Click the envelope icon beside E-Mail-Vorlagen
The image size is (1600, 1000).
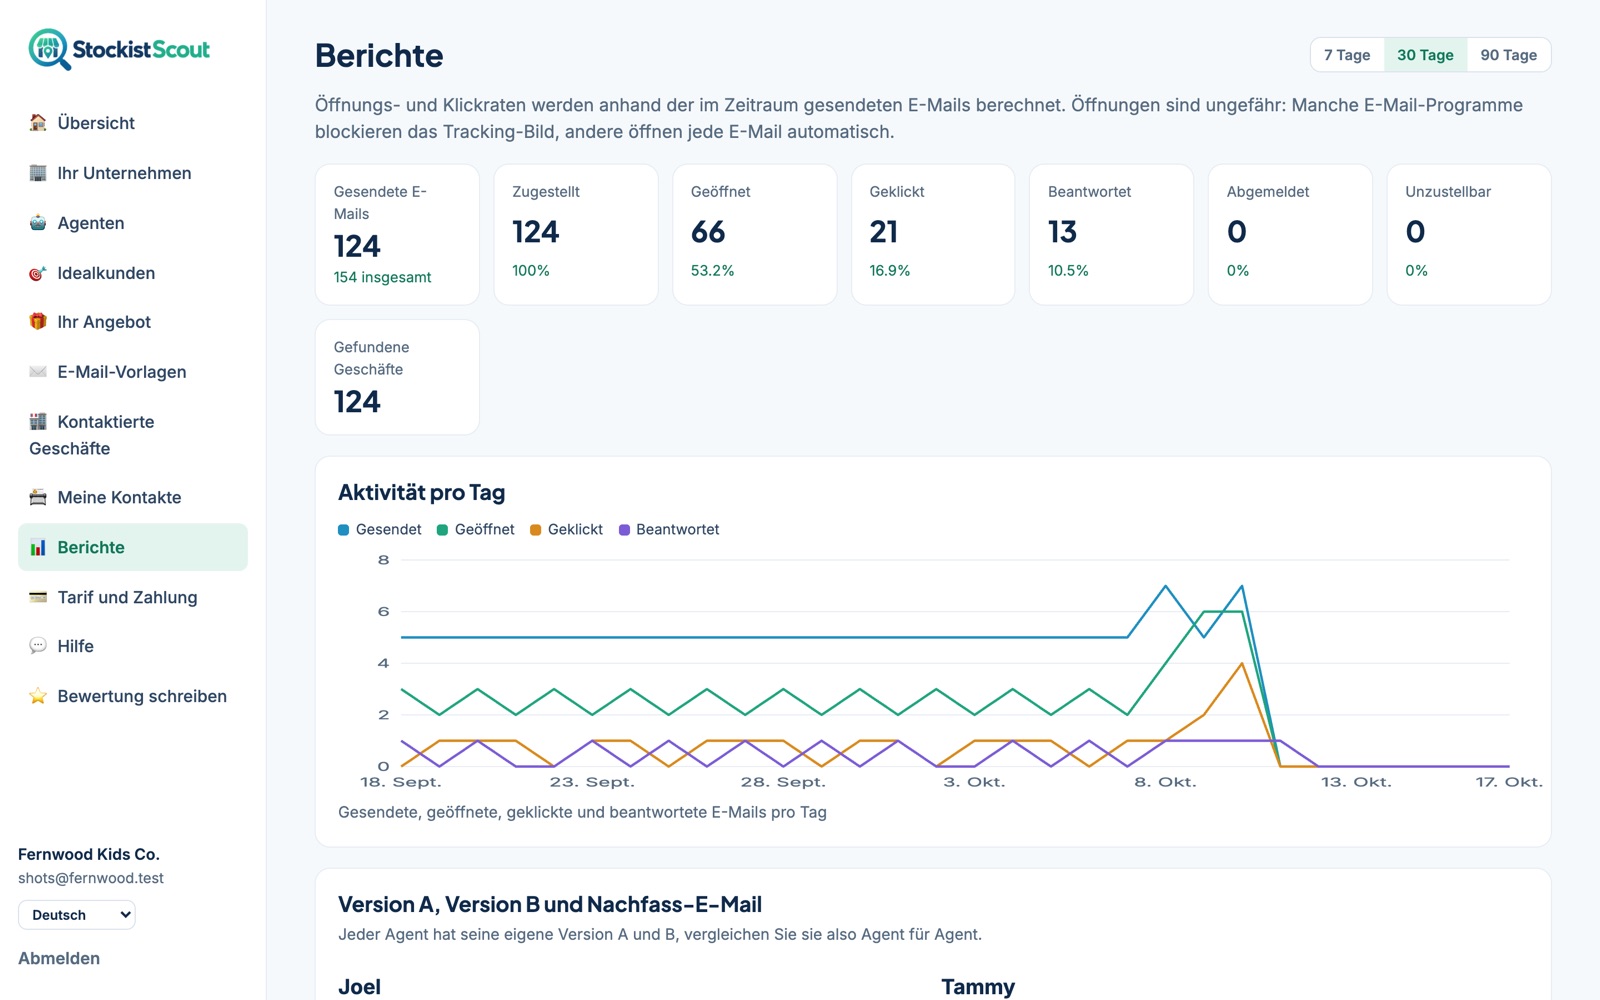38,372
